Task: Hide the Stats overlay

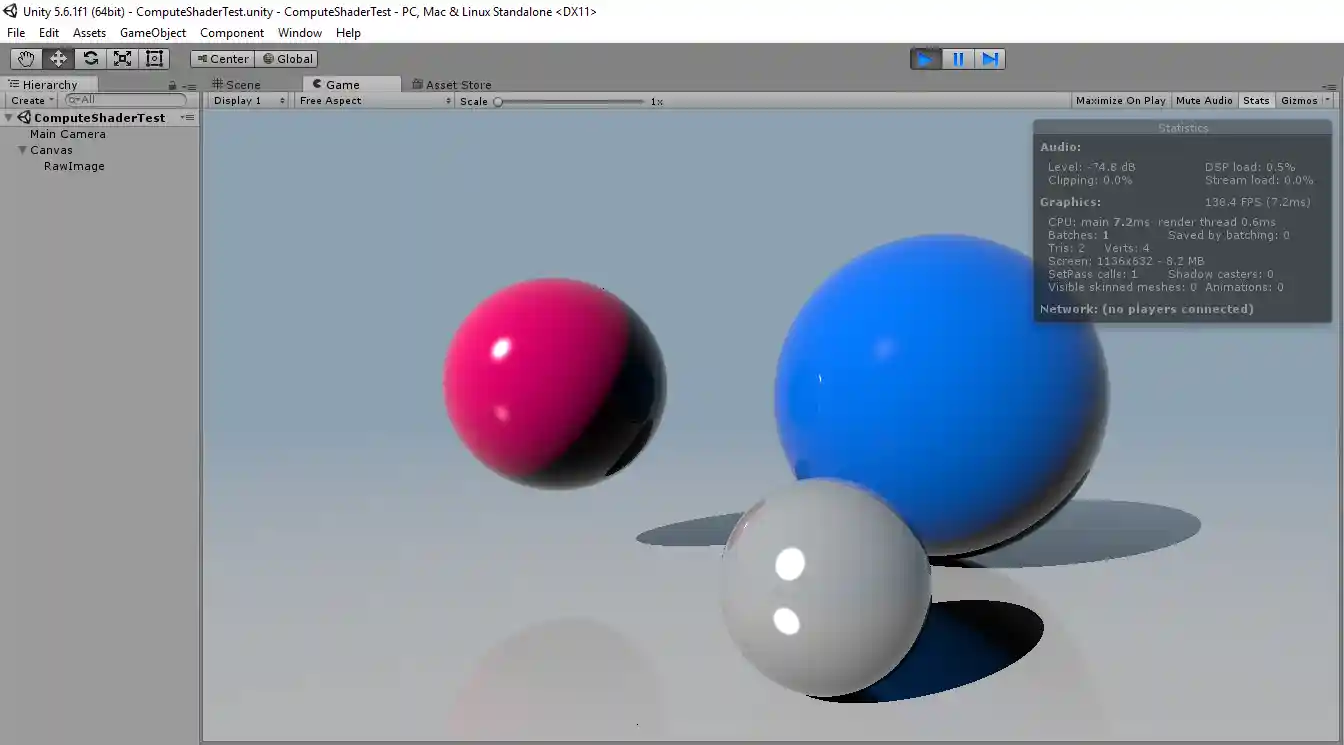Action: point(1256,100)
